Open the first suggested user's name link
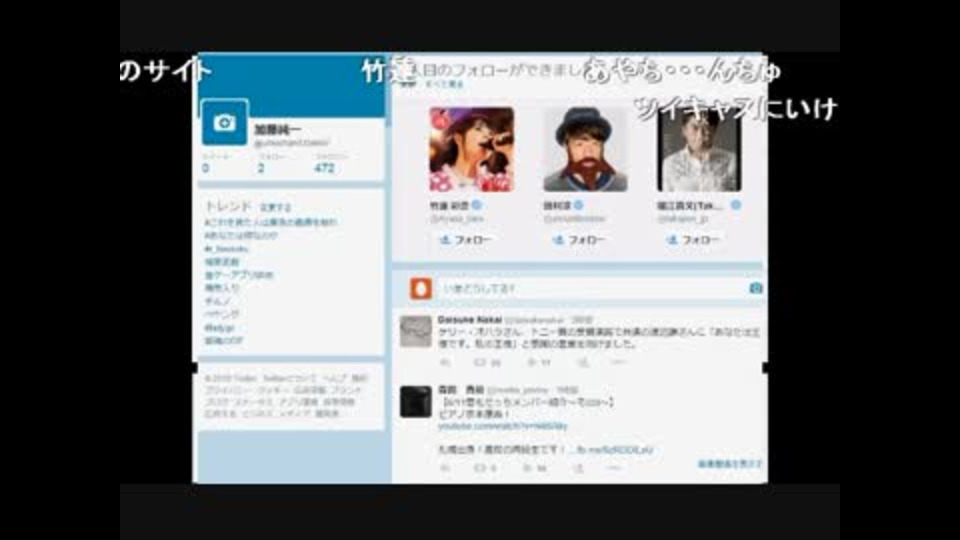960x540 pixels. (449, 206)
